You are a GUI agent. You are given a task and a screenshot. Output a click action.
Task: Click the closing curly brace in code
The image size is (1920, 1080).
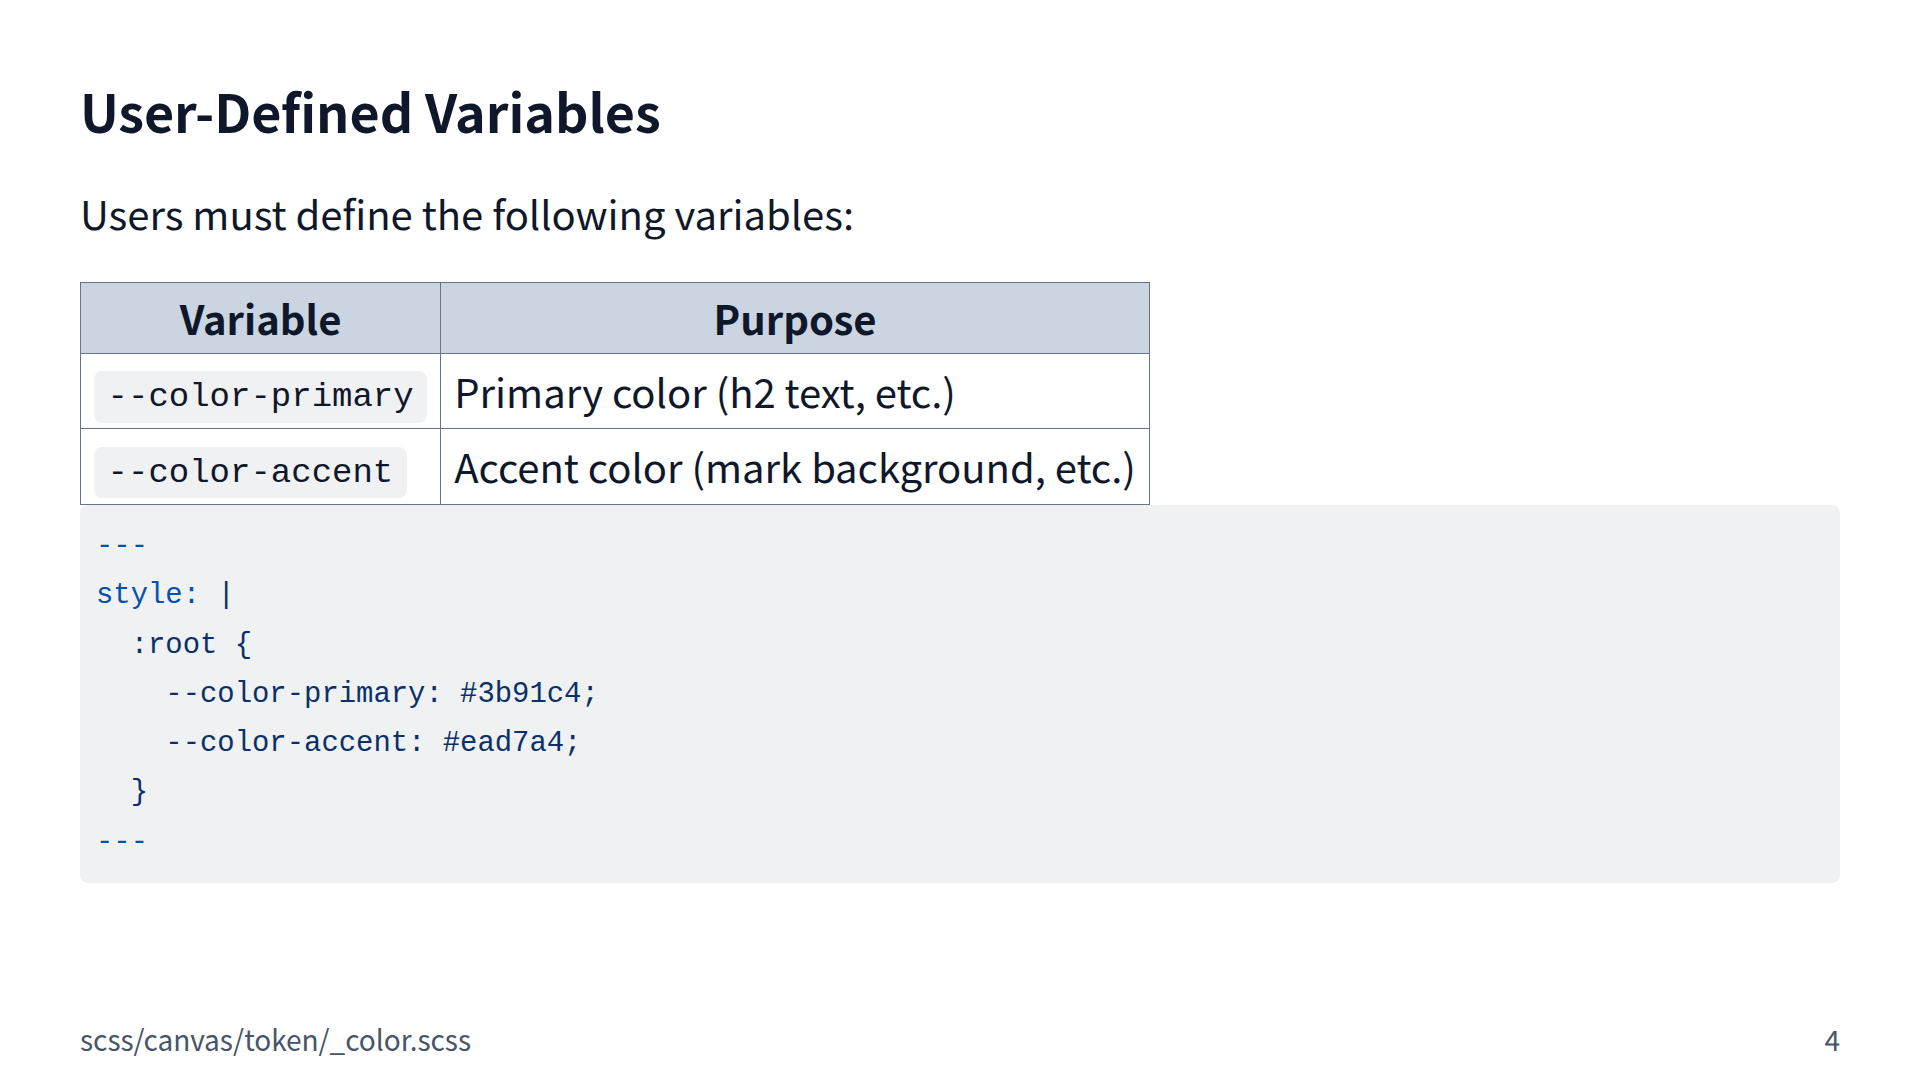click(139, 791)
